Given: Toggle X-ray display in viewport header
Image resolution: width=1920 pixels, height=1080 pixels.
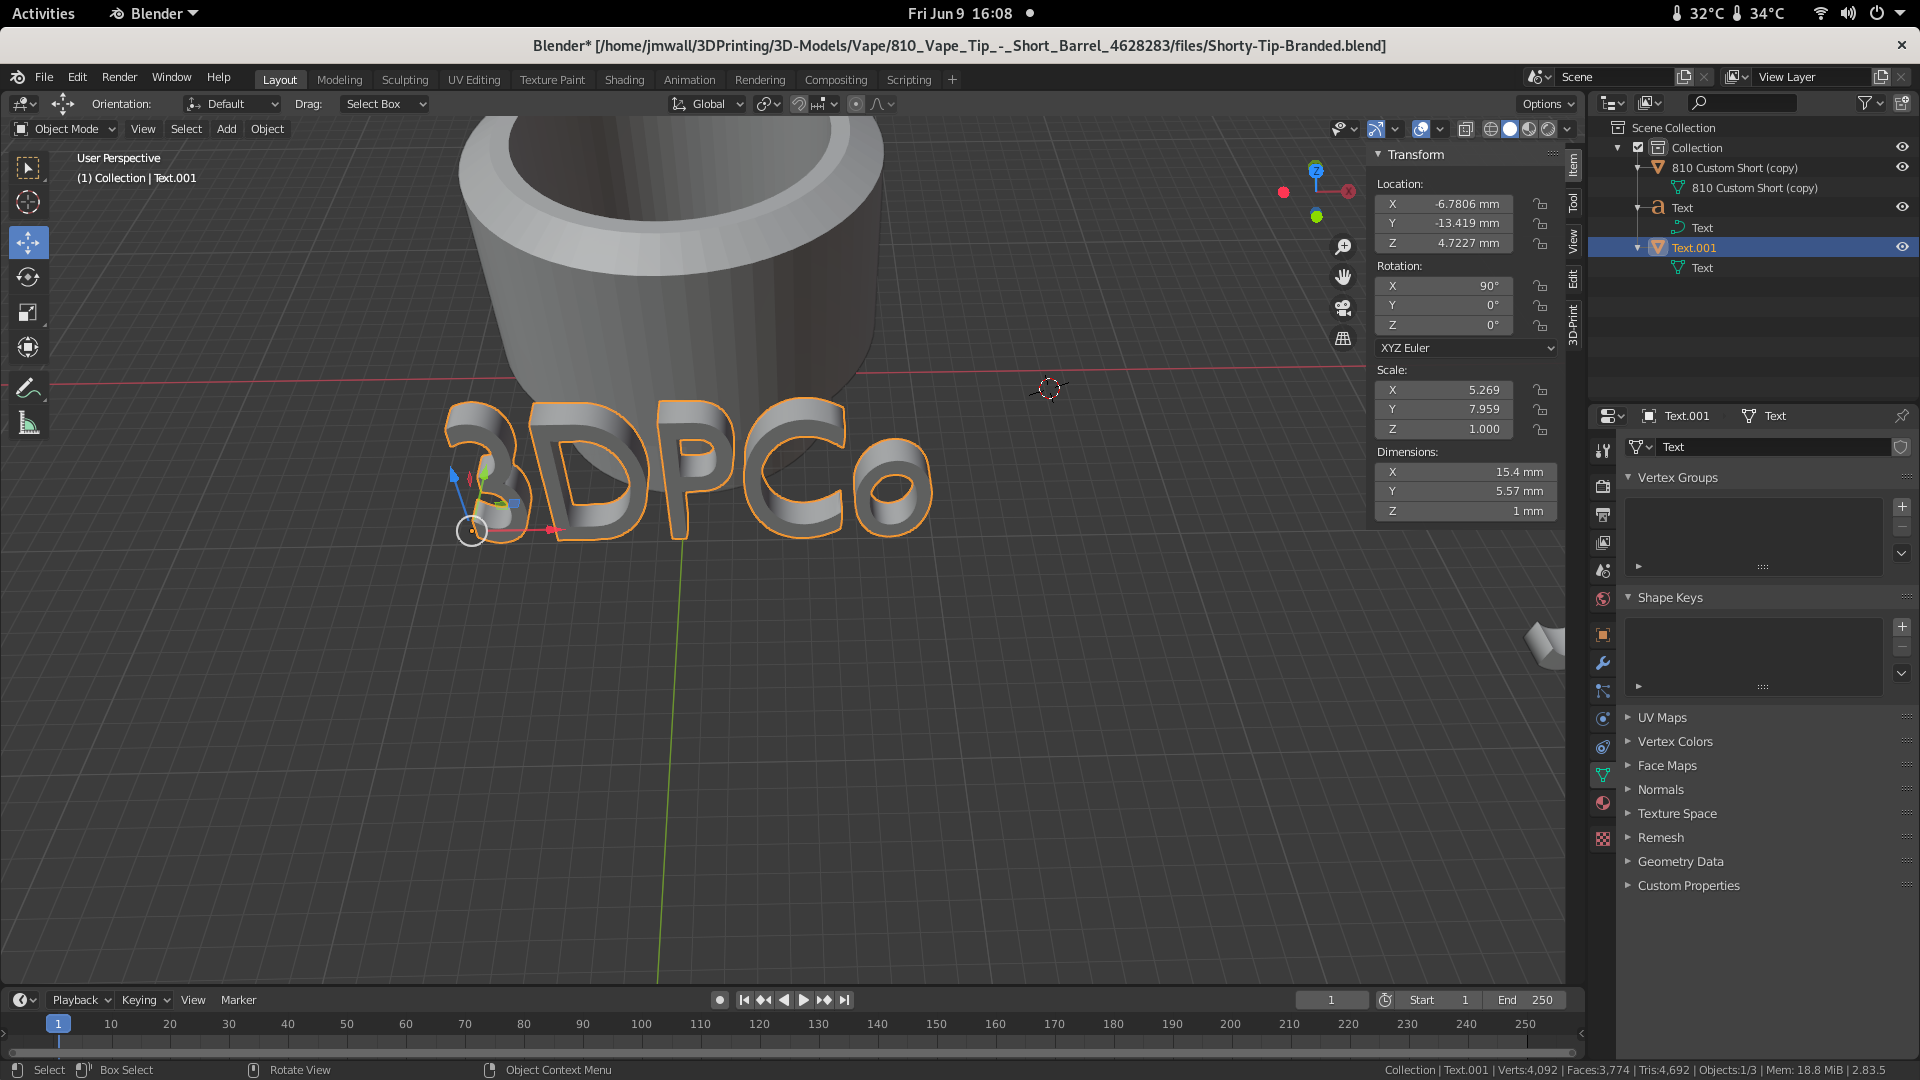Looking at the screenshot, I should click(x=1465, y=129).
